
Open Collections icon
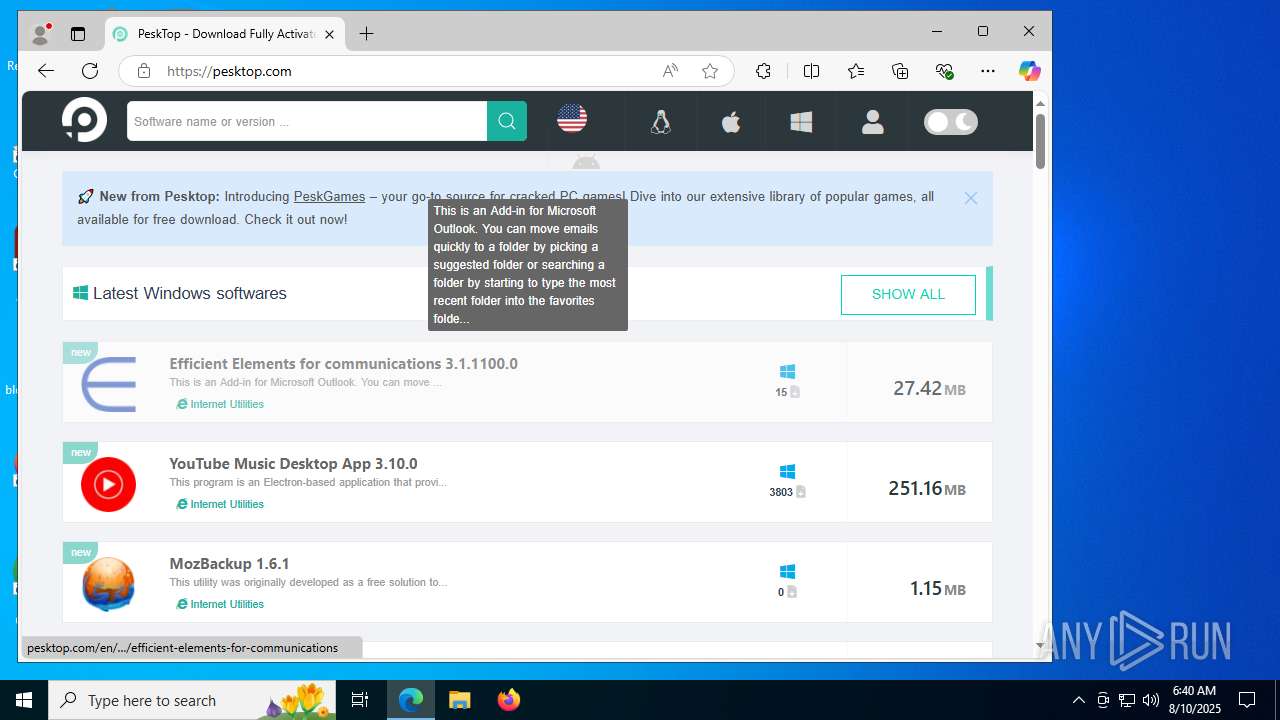[x=900, y=71]
